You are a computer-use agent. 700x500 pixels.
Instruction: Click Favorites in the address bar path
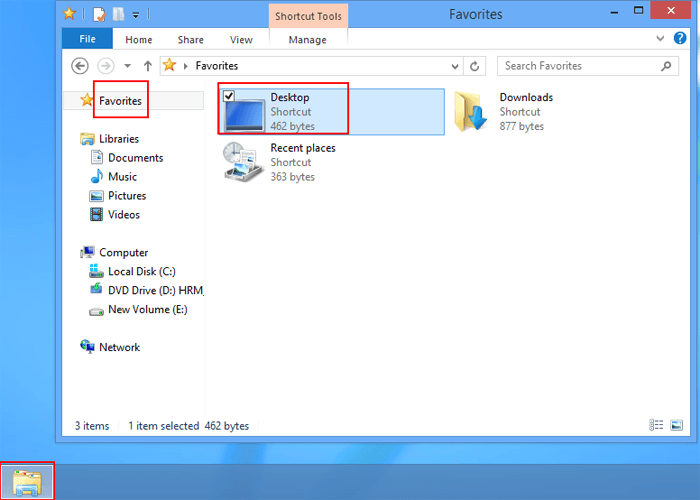[x=217, y=66]
